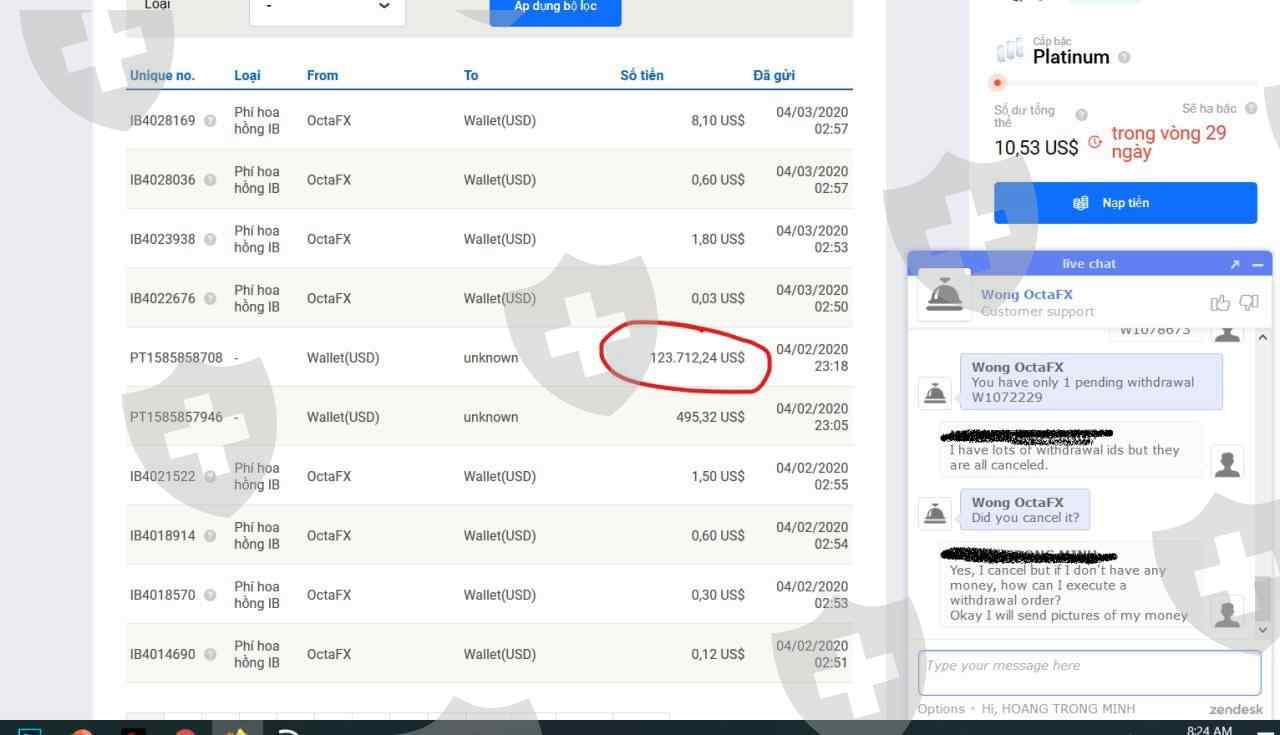Click date 04/02/2020 23:05

coord(812,417)
